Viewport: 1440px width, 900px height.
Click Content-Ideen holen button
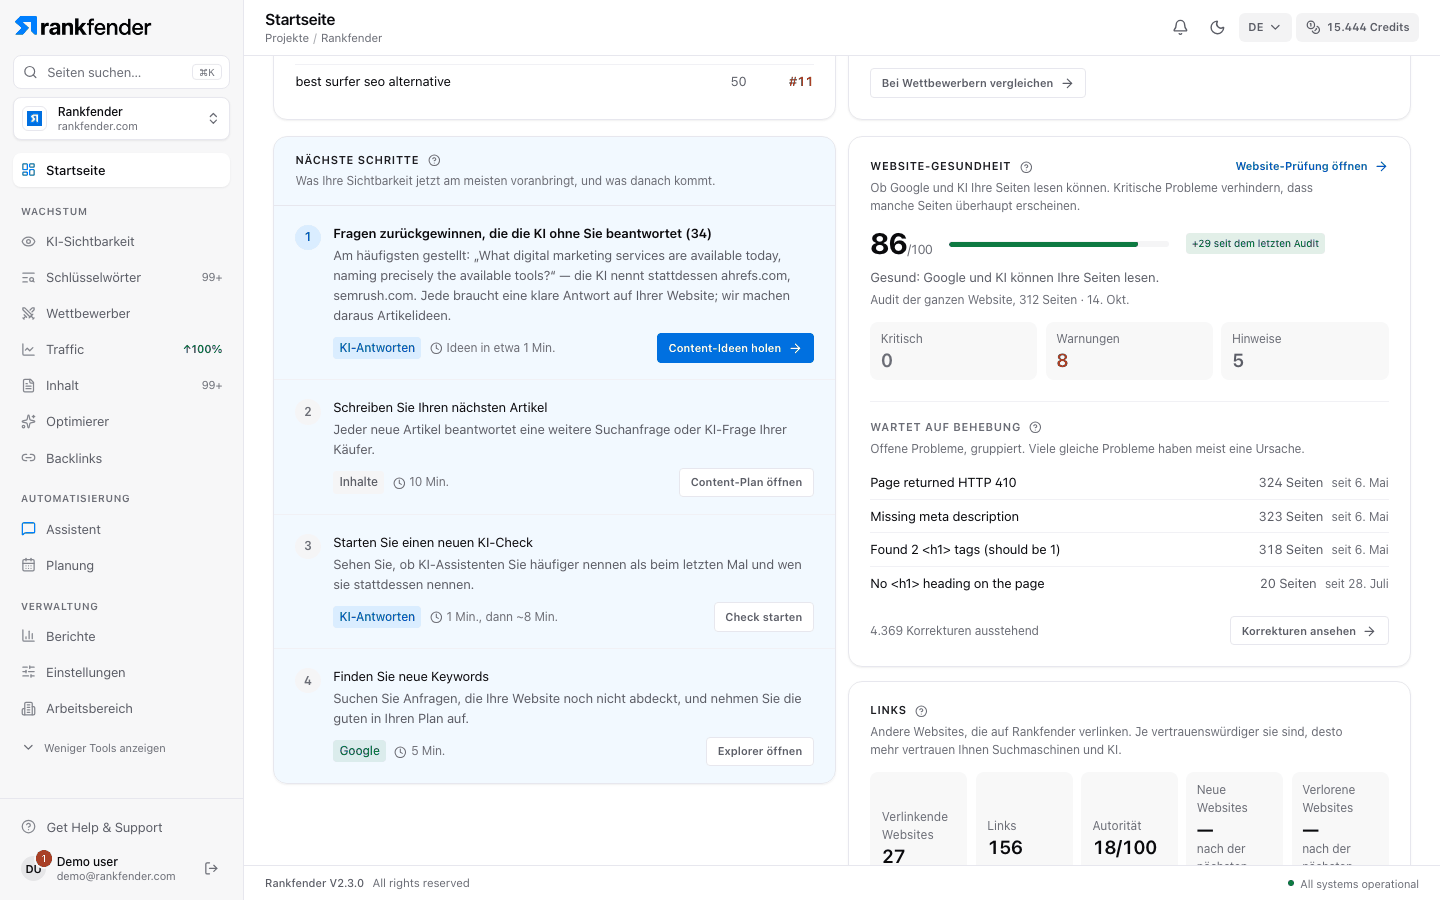(x=735, y=348)
